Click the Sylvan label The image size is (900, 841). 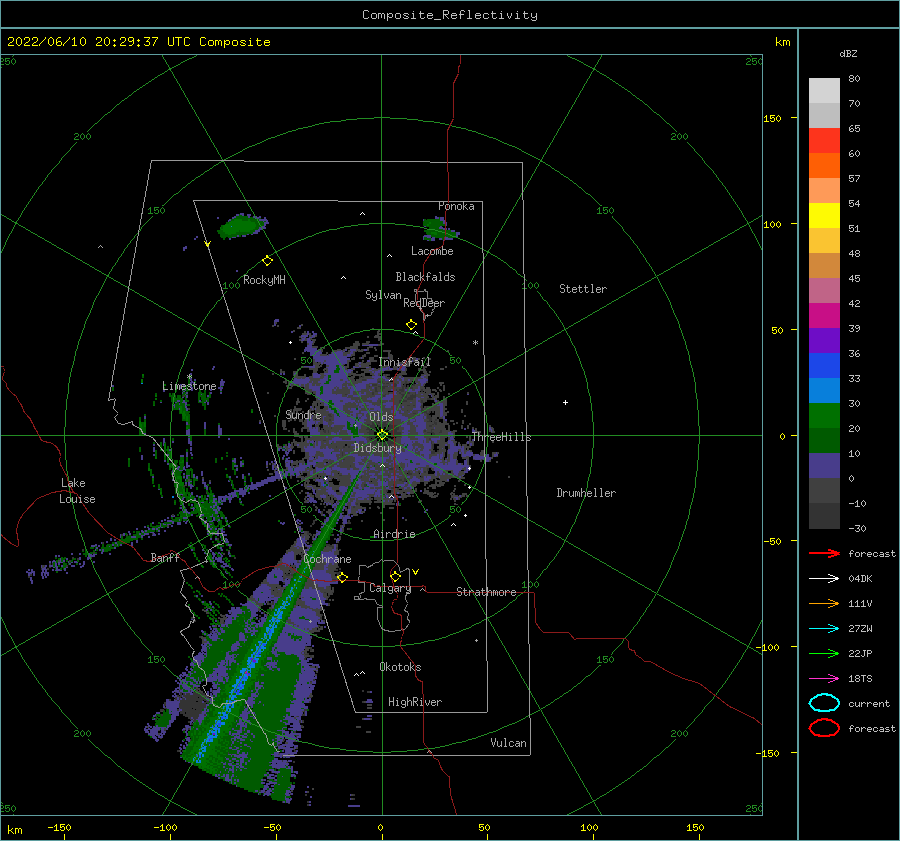(x=383, y=295)
